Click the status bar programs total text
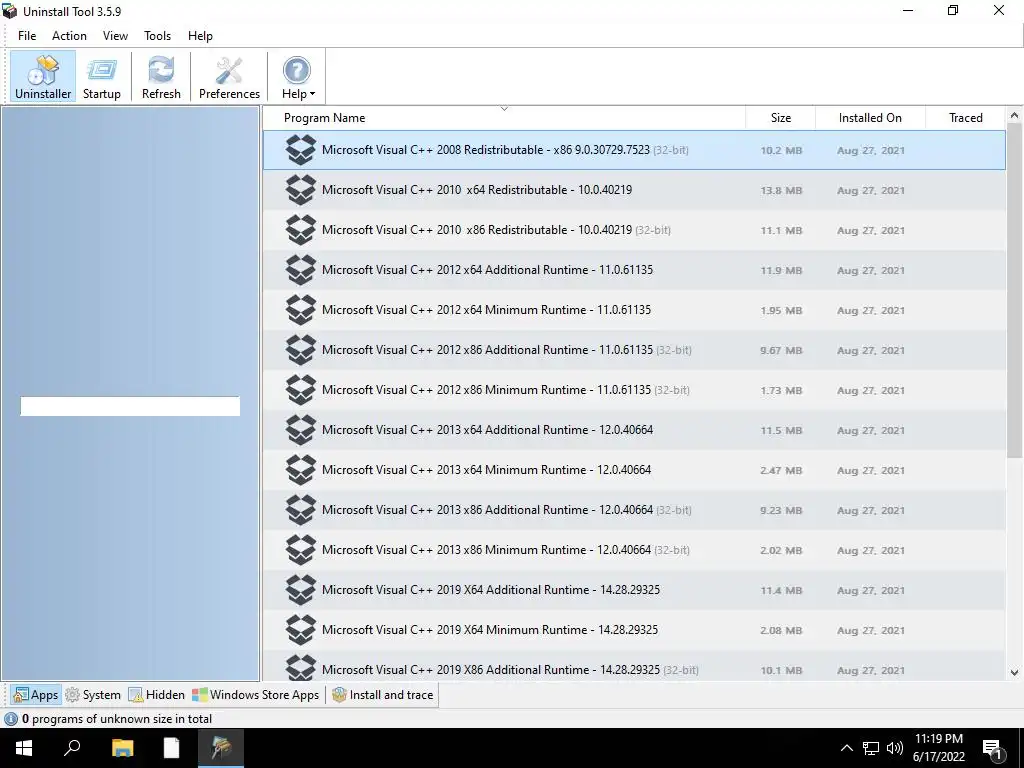 117,719
